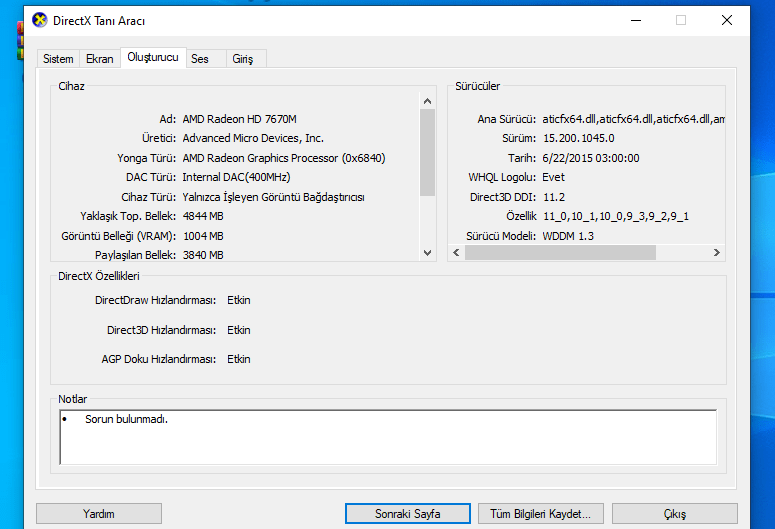Click the Sürücüler horizontal scrollbar thumb
This screenshot has width=775, height=529.
560,253
